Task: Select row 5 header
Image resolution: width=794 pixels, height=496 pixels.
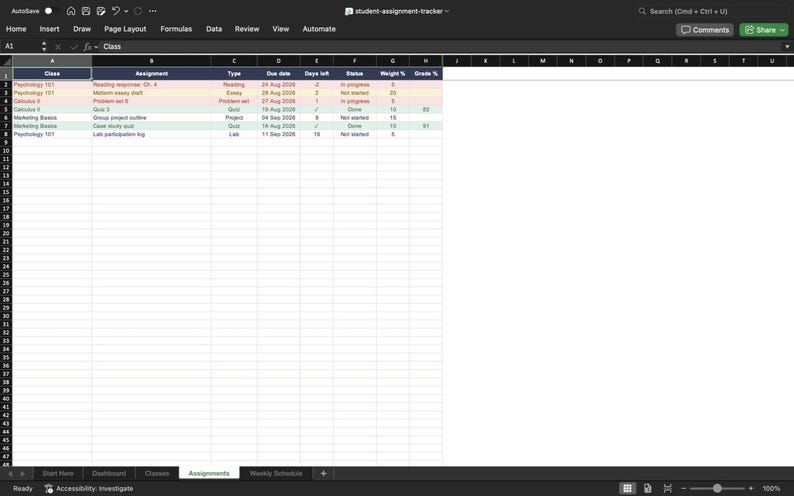Action: 6,109
